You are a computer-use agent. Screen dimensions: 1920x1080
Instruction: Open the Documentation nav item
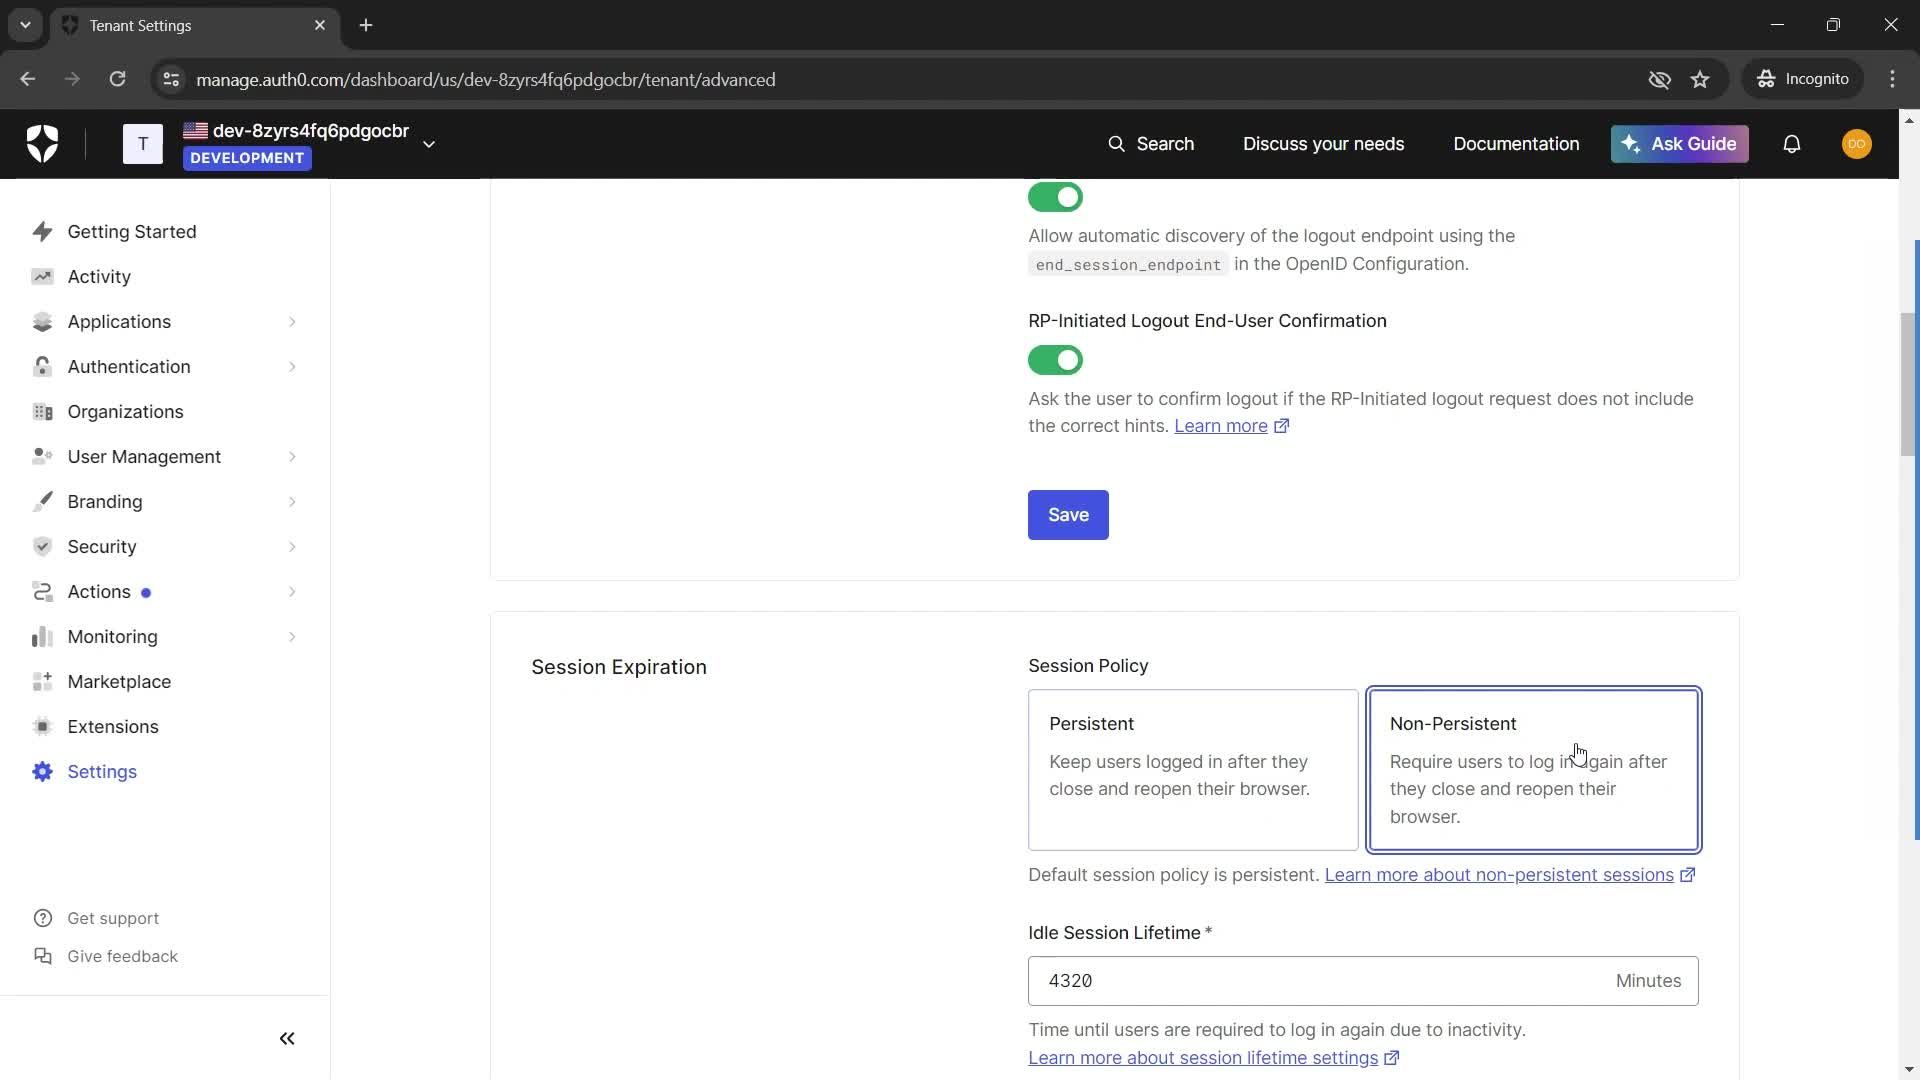click(x=1516, y=144)
